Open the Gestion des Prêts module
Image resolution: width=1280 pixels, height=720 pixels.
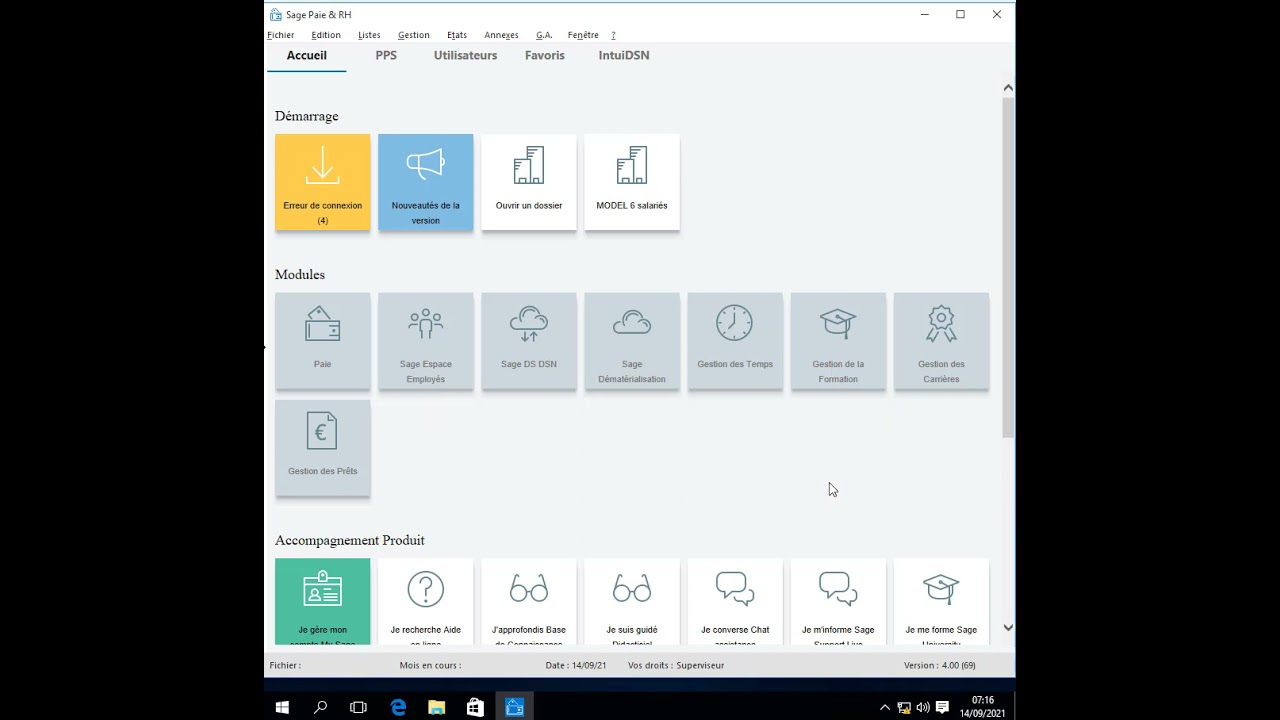pyautogui.click(x=322, y=447)
